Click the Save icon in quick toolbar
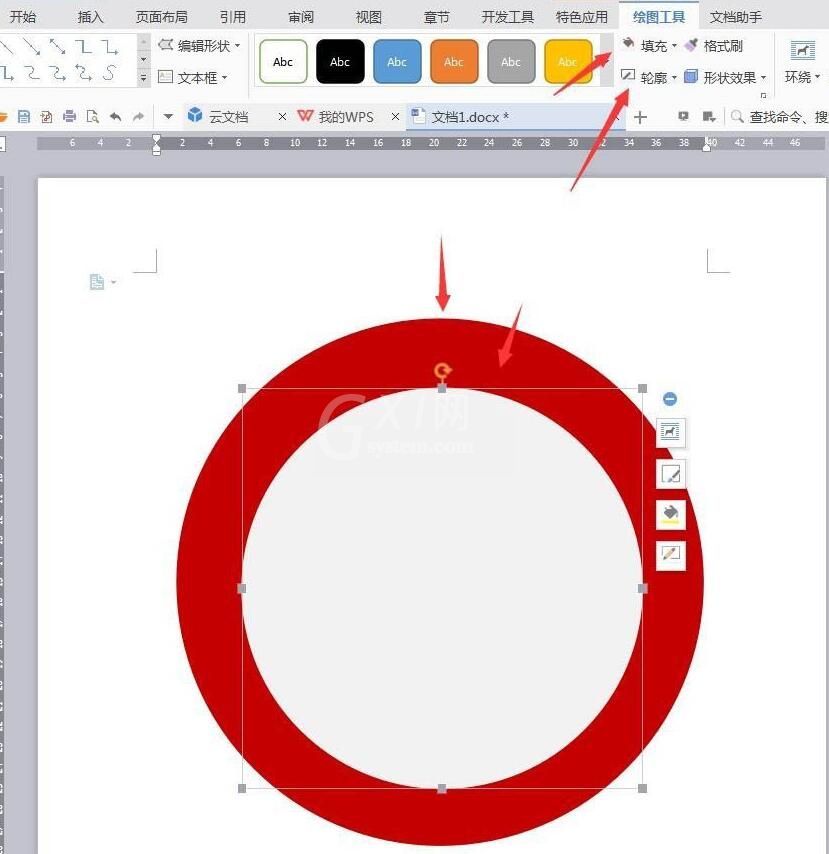Viewport: 829px width, 854px height. point(23,116)
